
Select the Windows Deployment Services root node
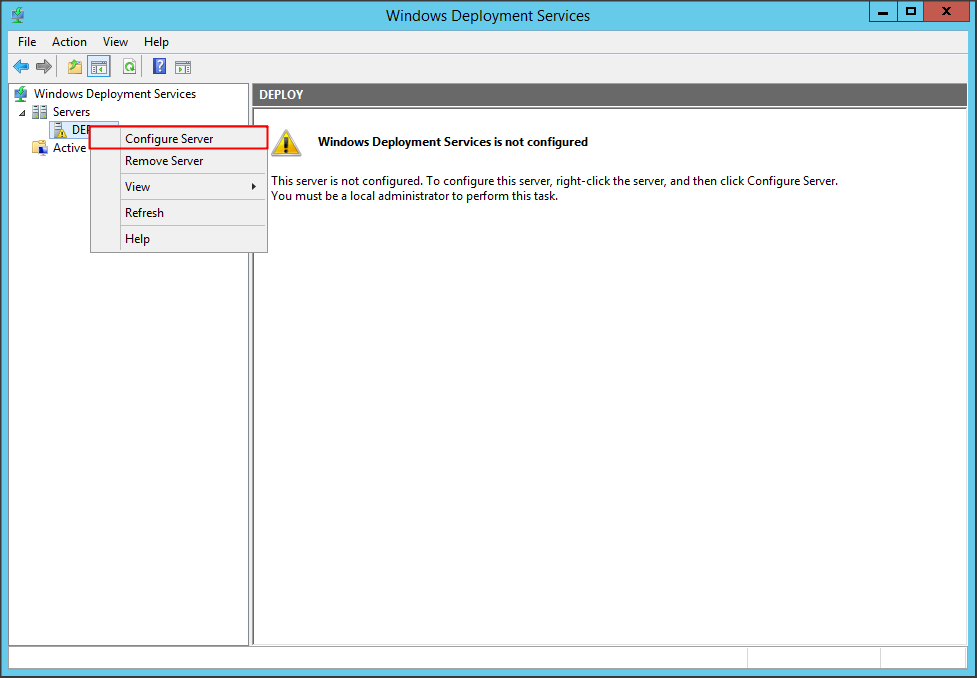pyautogui.click(x=114, y=94)
